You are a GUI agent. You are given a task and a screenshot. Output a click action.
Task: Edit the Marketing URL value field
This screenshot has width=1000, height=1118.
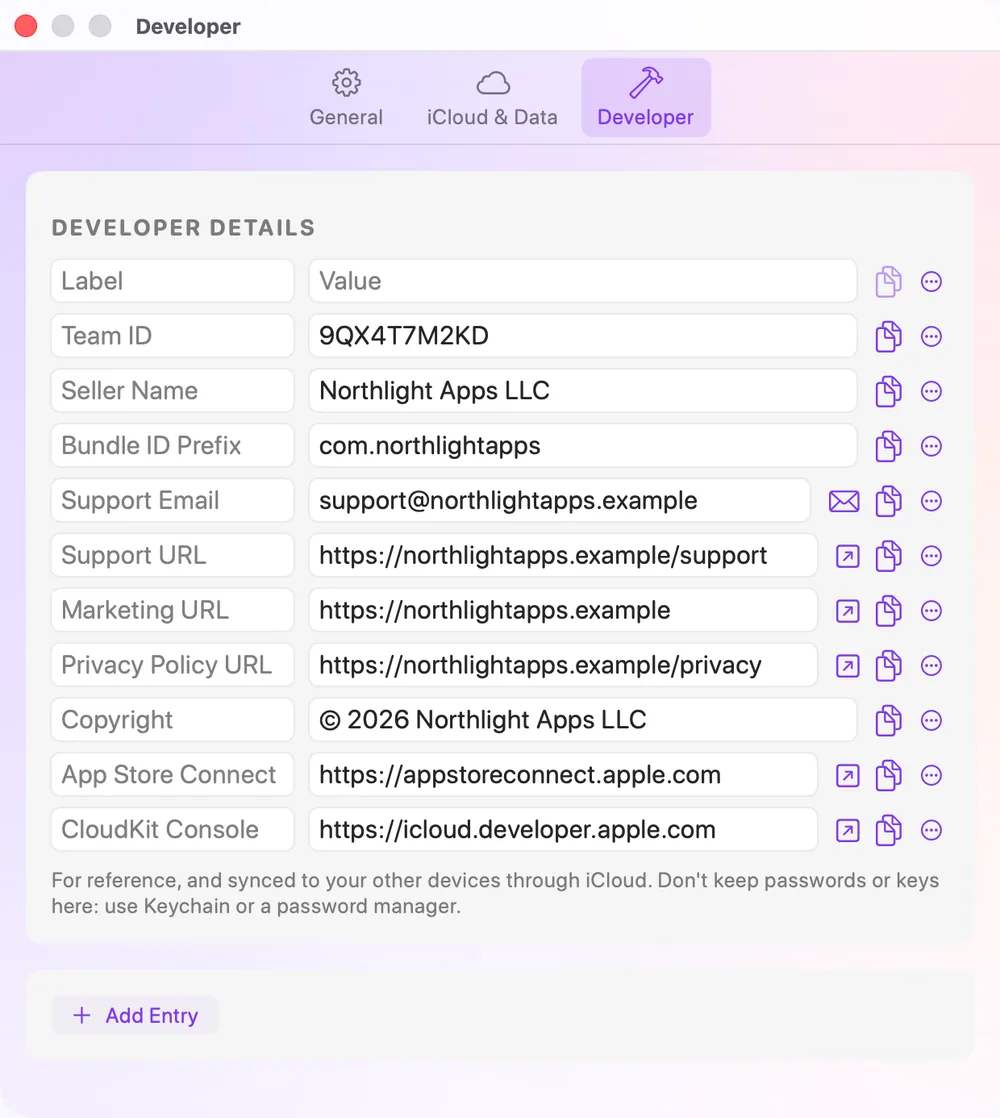563,610
